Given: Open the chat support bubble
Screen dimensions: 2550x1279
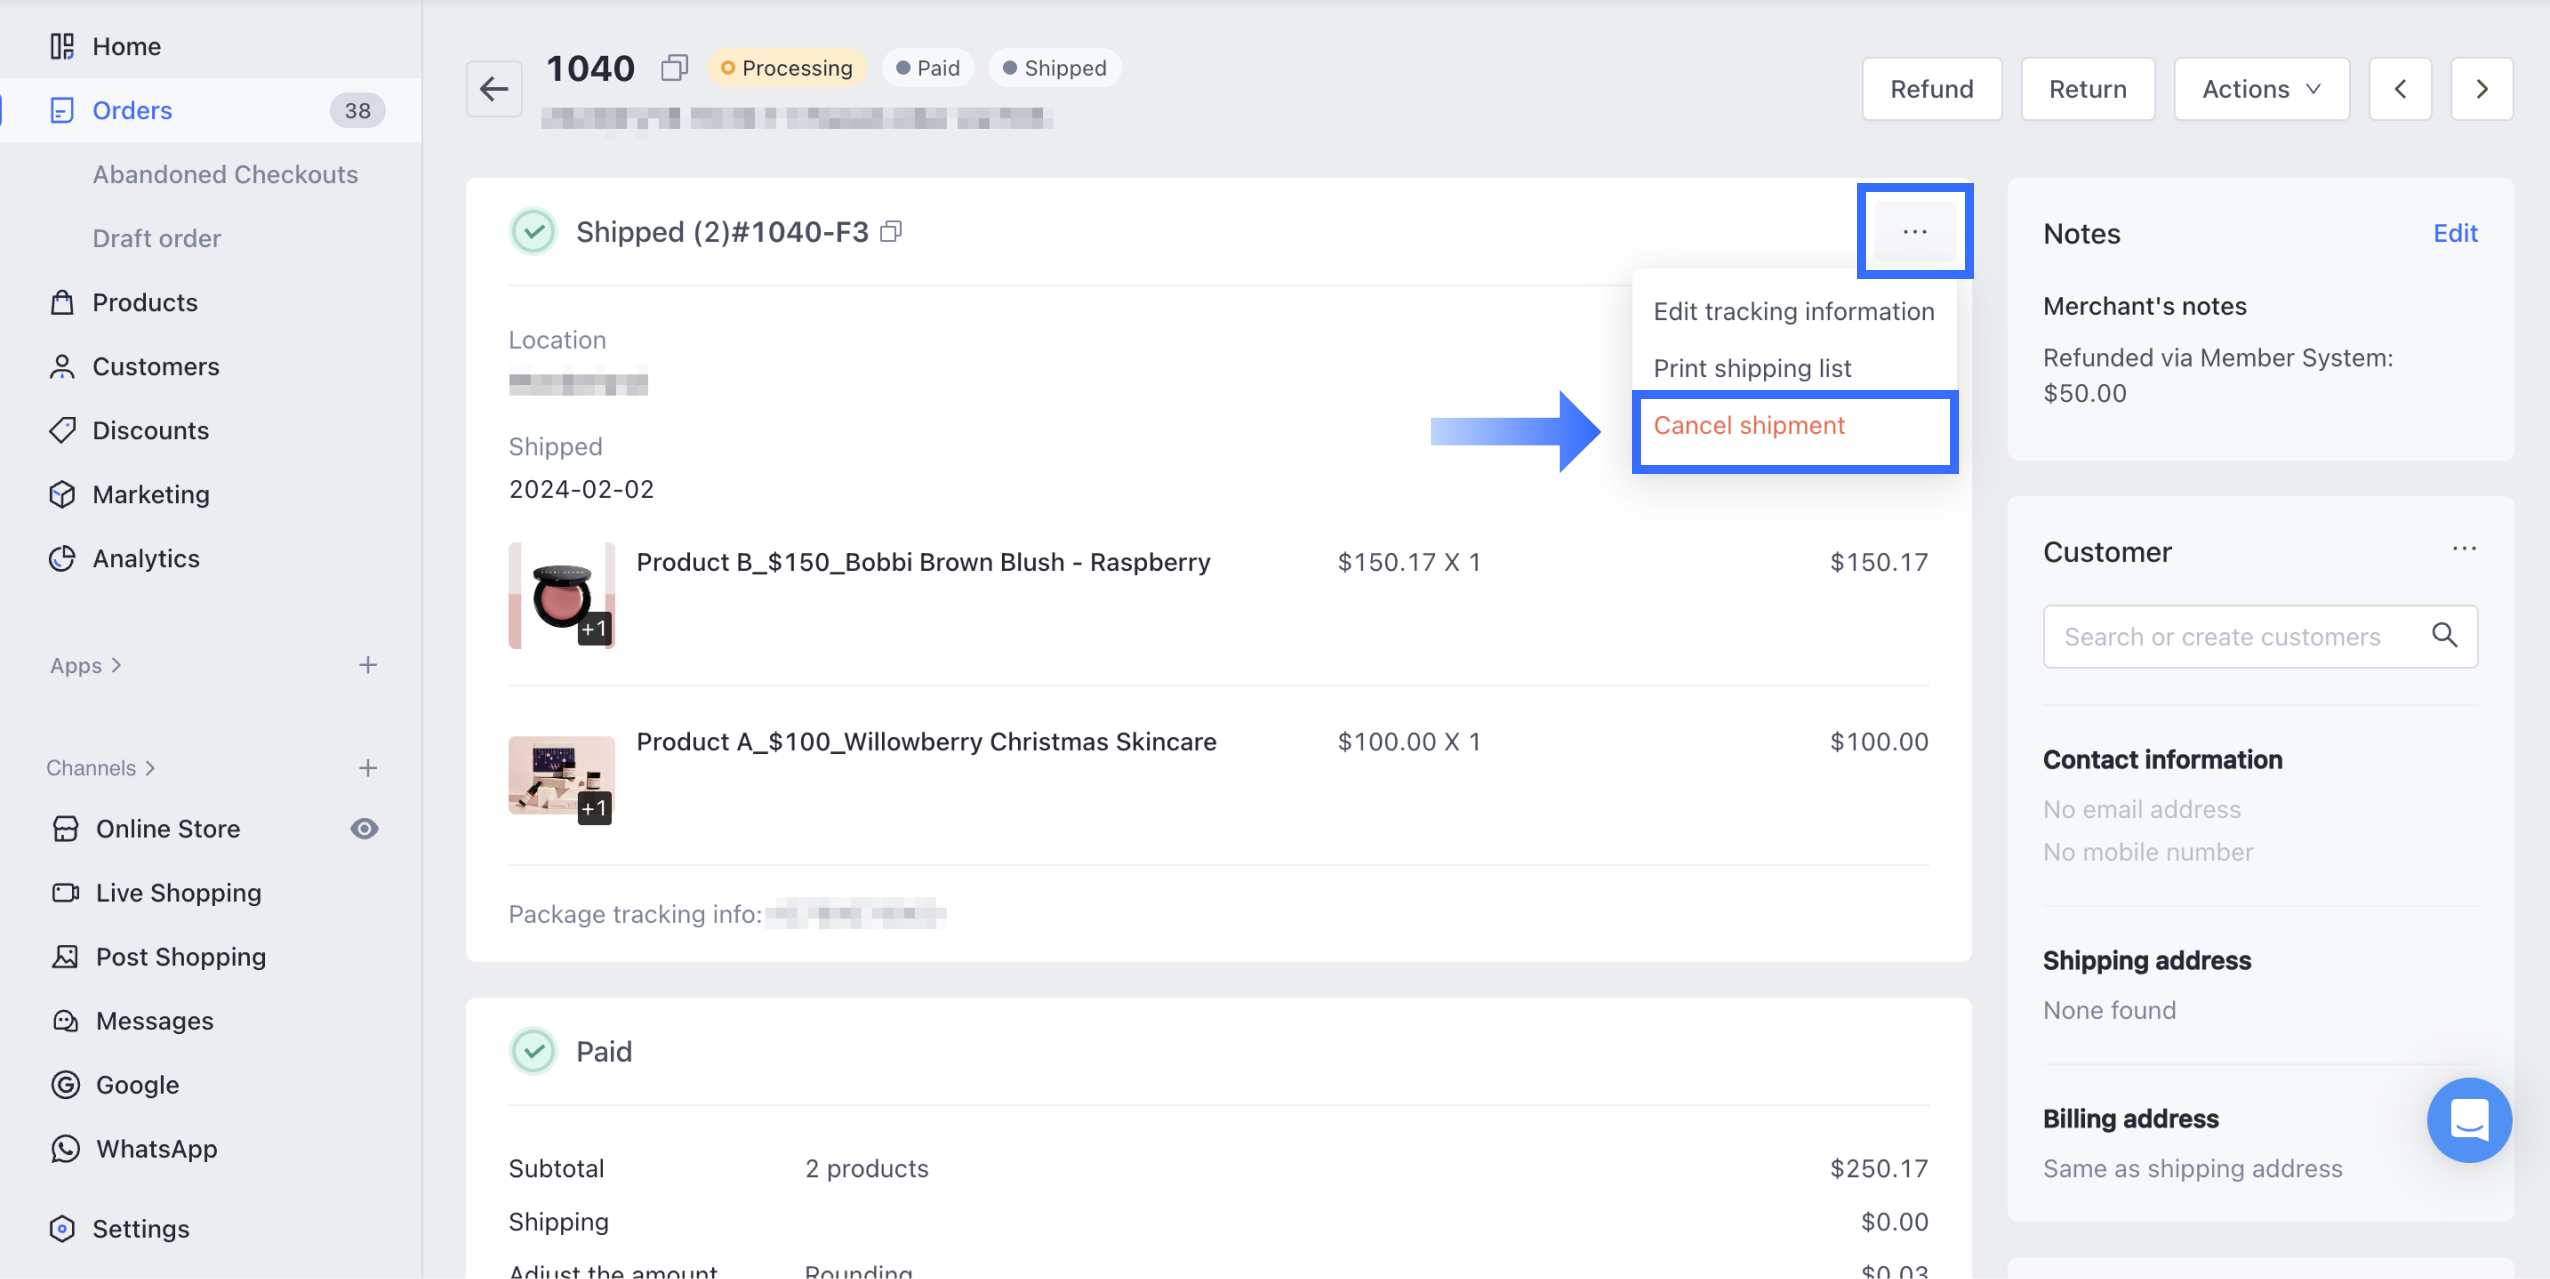Looking at the screenshot, I should pos(2468,1119).
